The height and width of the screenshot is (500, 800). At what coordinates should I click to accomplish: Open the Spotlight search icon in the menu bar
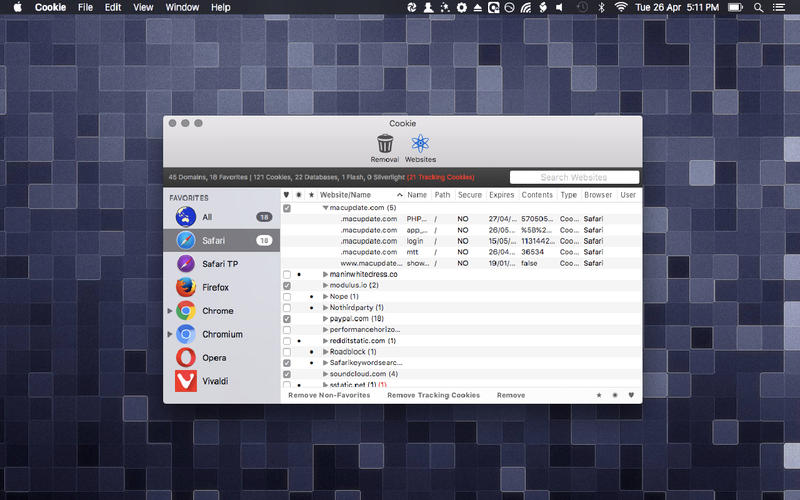[759, 7]
